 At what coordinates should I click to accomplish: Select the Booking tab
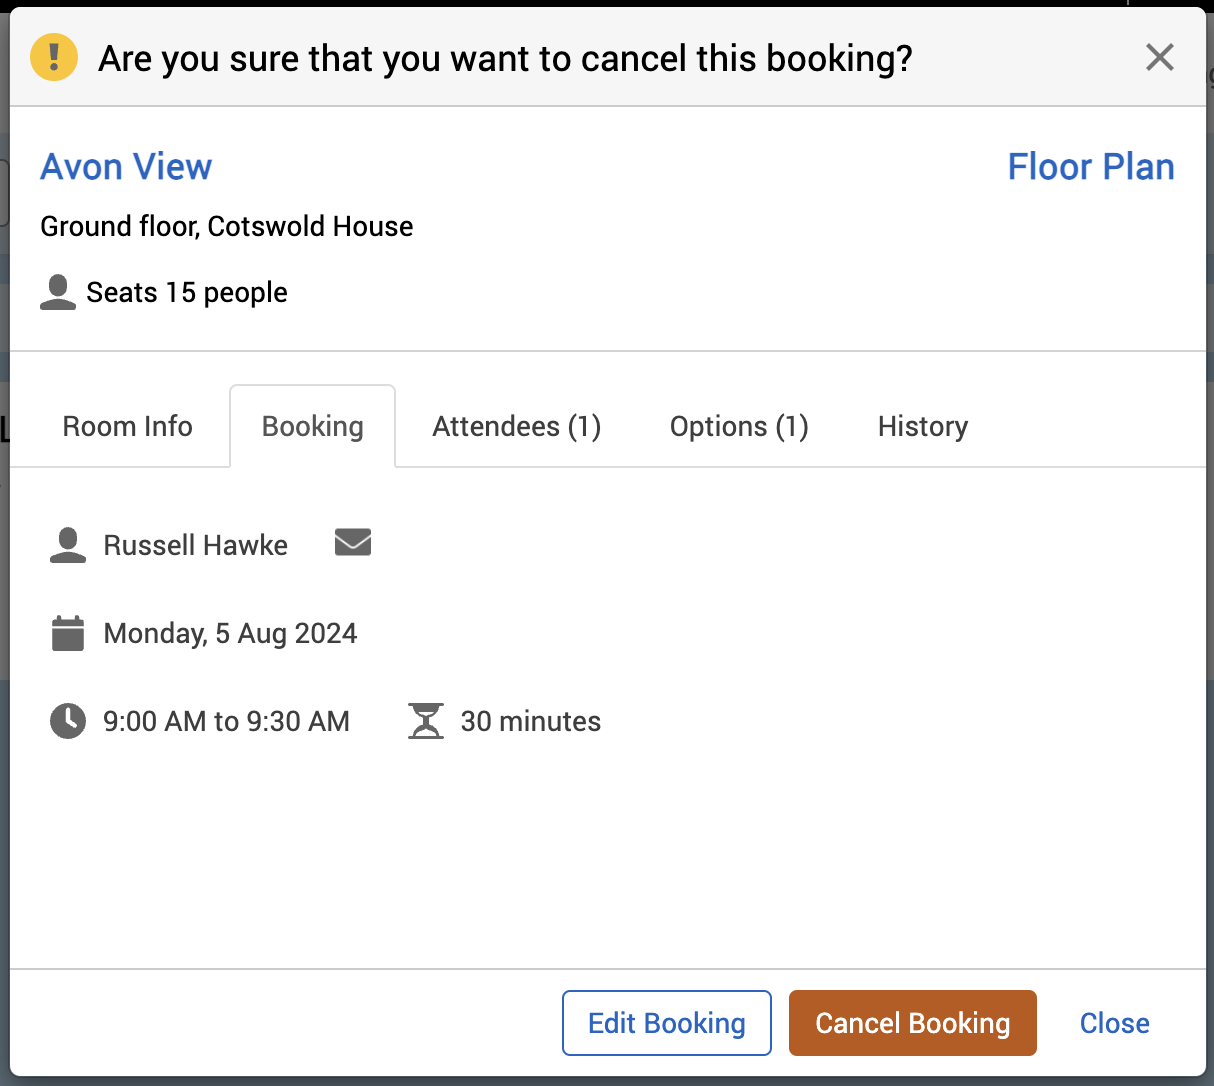point(312,427)
